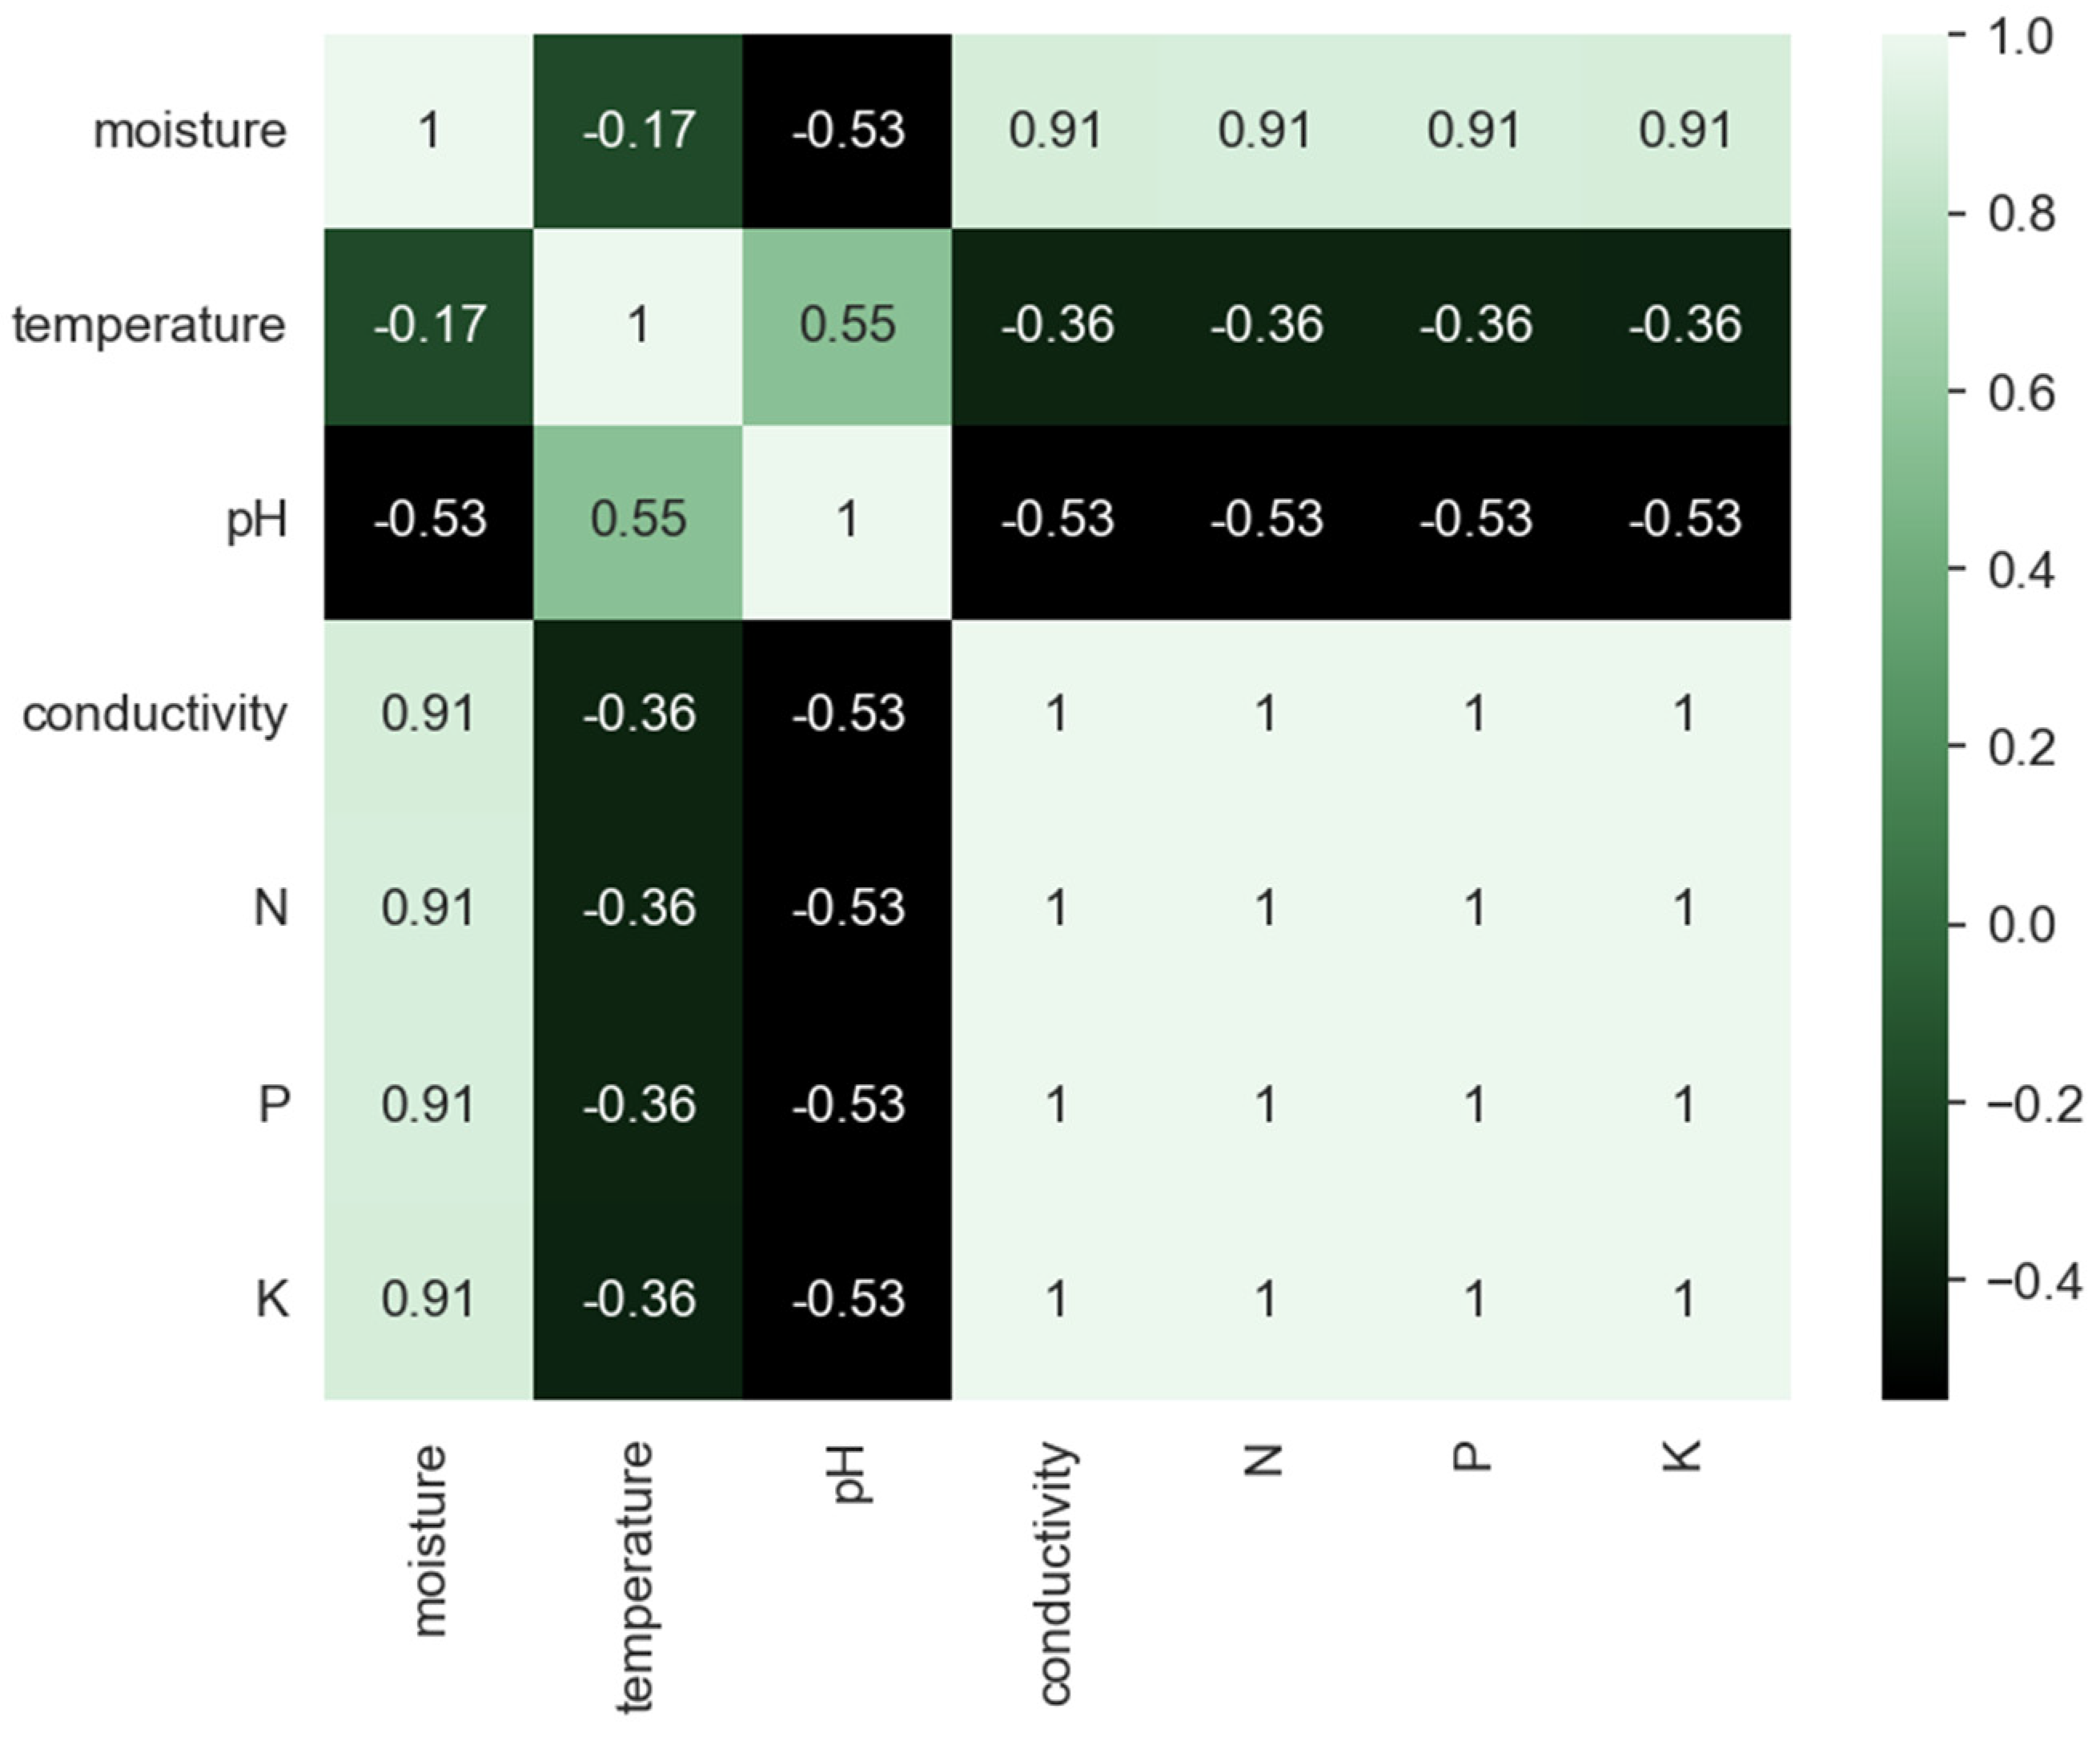This screenshot has height=1737, width=2100.
Task: Select the temperature label on the x-axis
Action: pos(636,1577)
